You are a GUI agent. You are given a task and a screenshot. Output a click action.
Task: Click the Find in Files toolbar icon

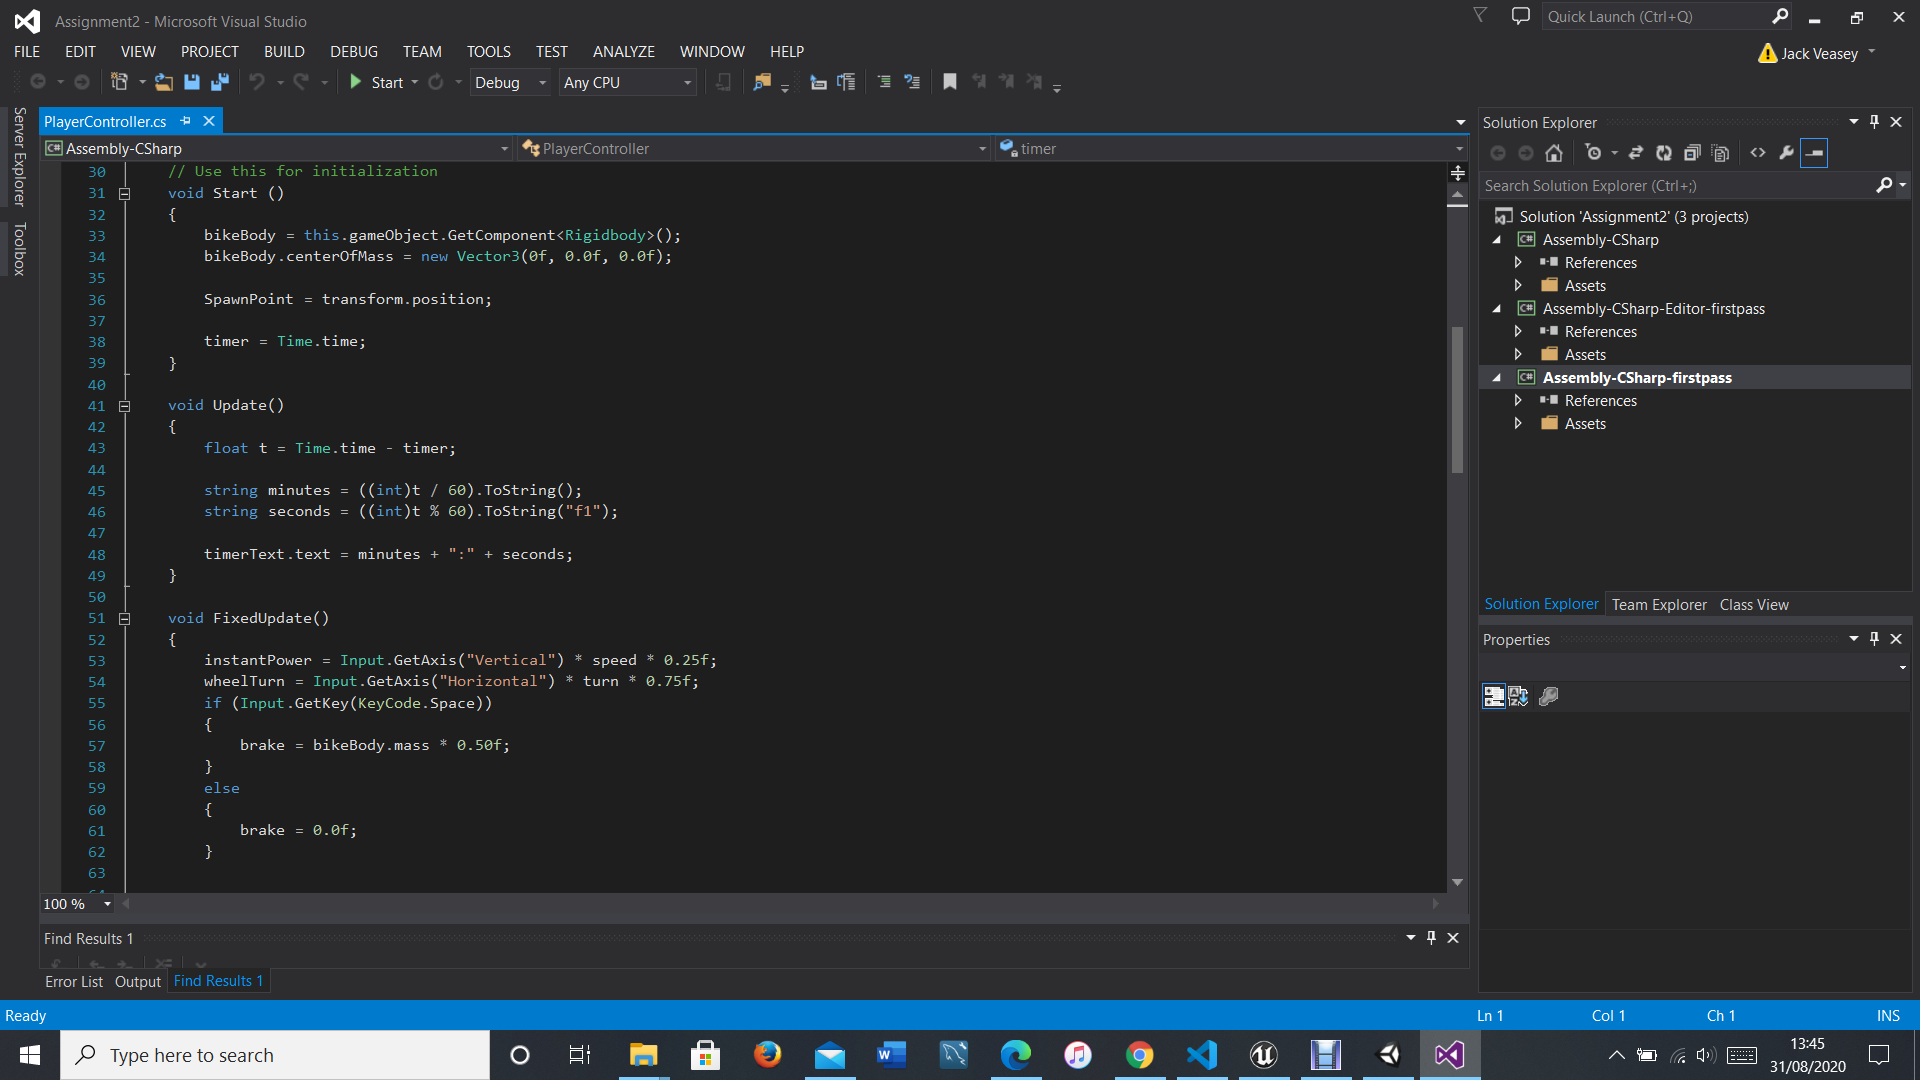(762, 82)
